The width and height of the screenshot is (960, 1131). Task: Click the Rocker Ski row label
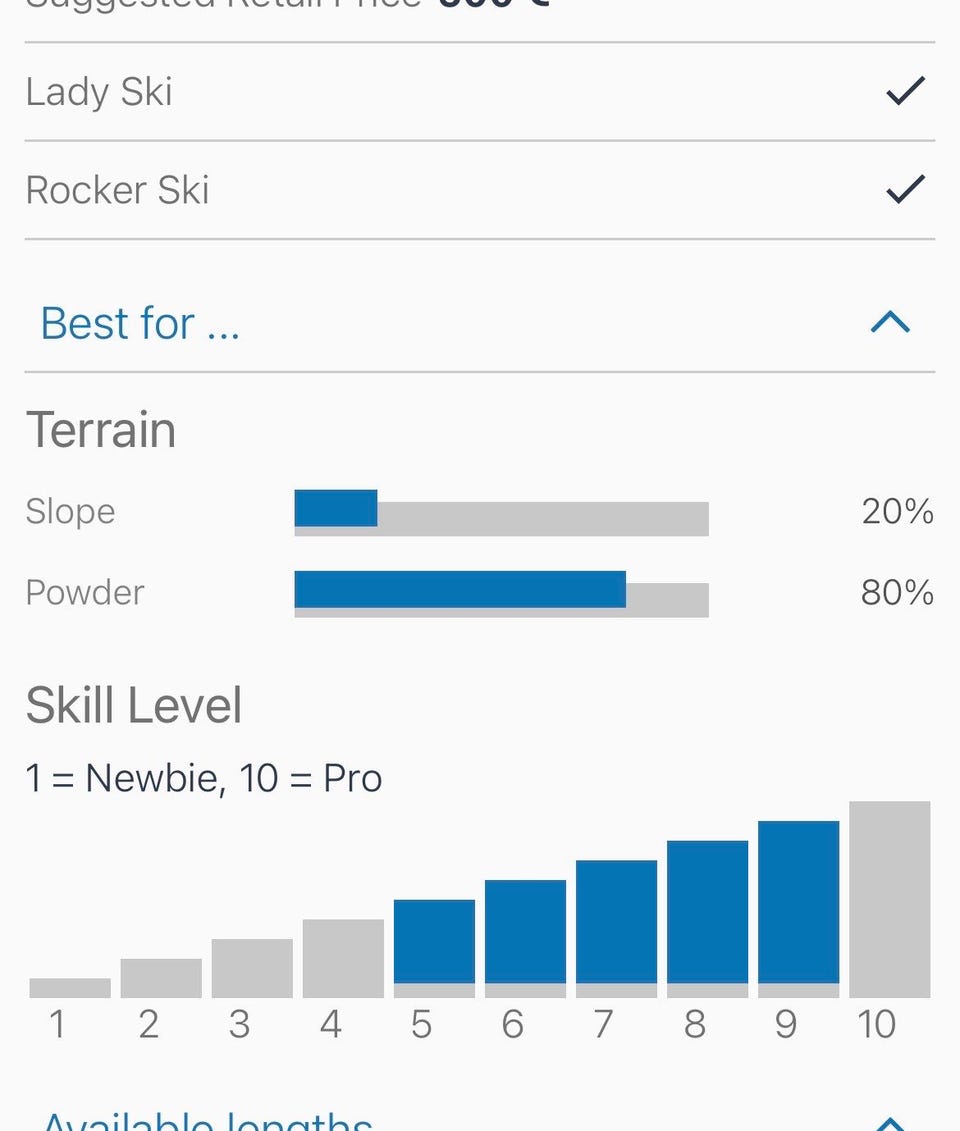[x=118, y=190]
